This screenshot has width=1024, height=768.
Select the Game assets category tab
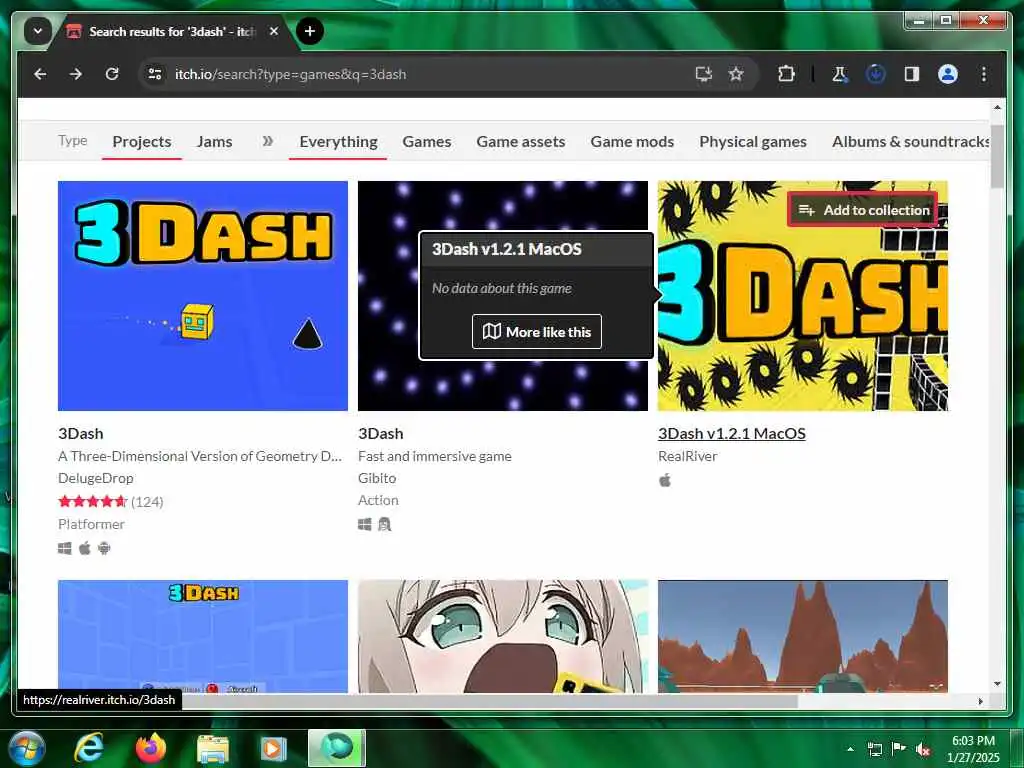click(520, 142)
